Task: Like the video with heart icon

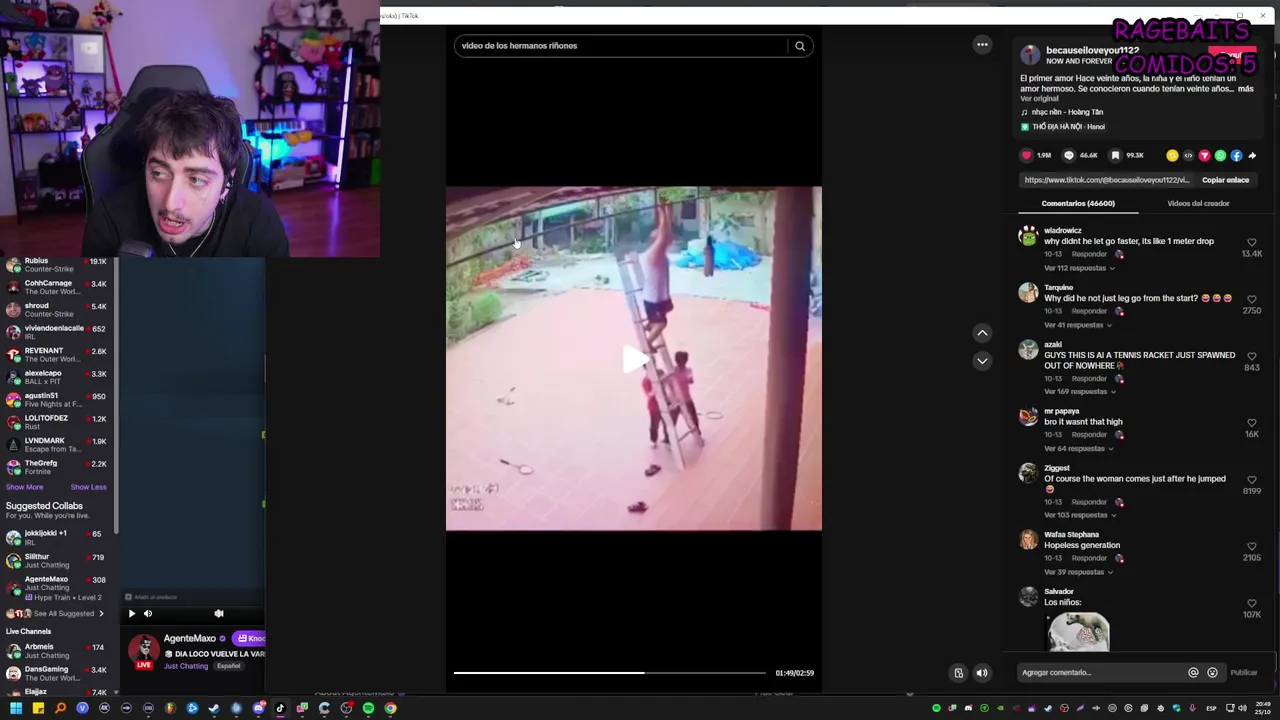Action: coord(1026,155)
